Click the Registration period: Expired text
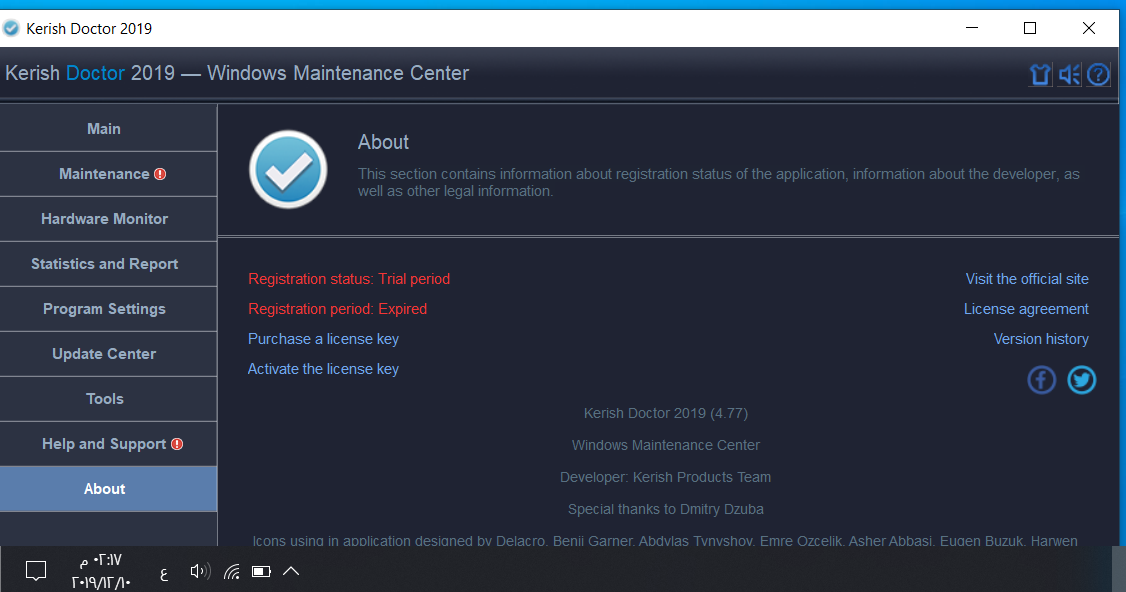Screen dimensions: 1126x592 (338, 309)
